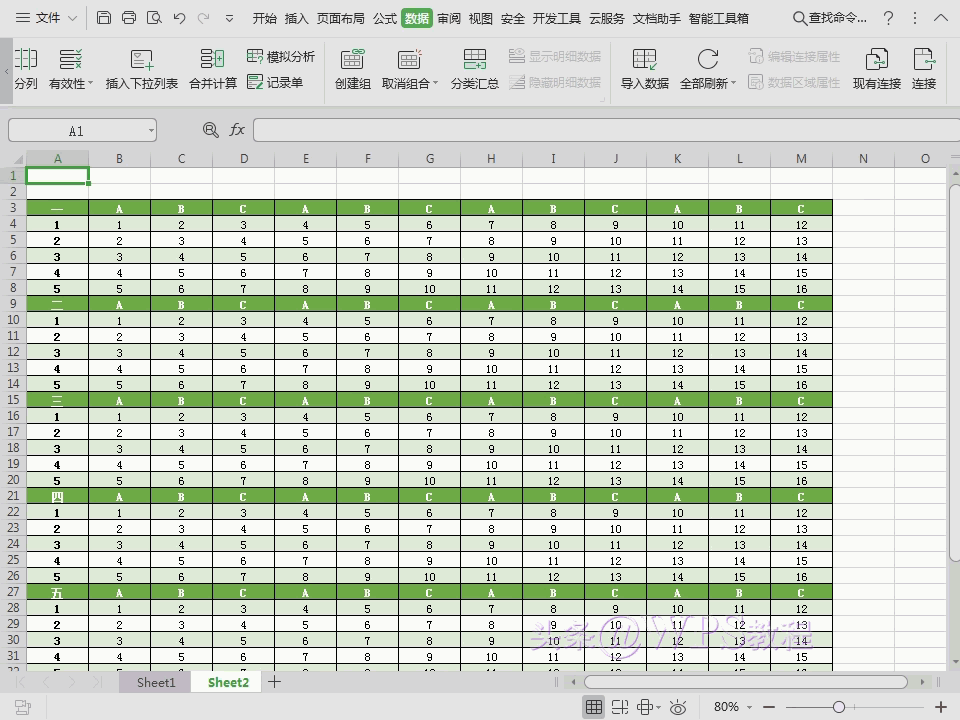Image resolution: width=960 pixels, height=720 pixels.
Task: Click the Select All corner triangle
Action: (x=18, y=159)
